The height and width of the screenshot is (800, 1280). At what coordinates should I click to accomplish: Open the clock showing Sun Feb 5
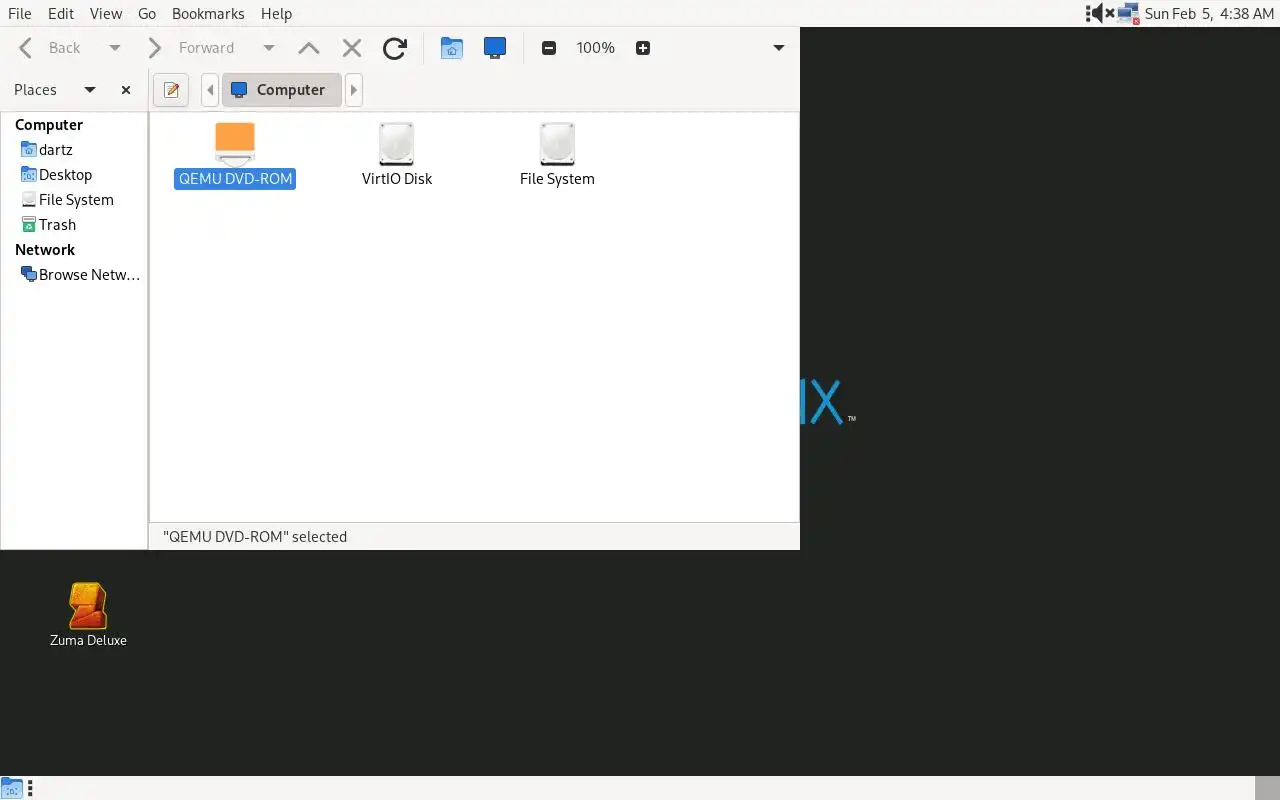[1209, 13]
